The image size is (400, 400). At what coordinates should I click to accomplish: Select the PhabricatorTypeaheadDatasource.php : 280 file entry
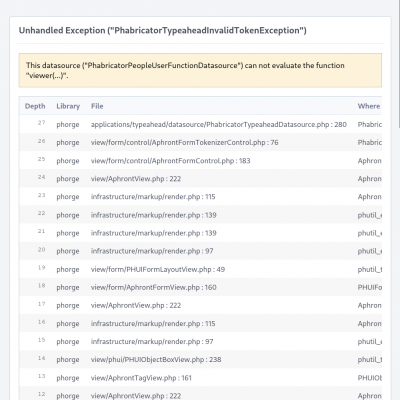coord(219,124)
